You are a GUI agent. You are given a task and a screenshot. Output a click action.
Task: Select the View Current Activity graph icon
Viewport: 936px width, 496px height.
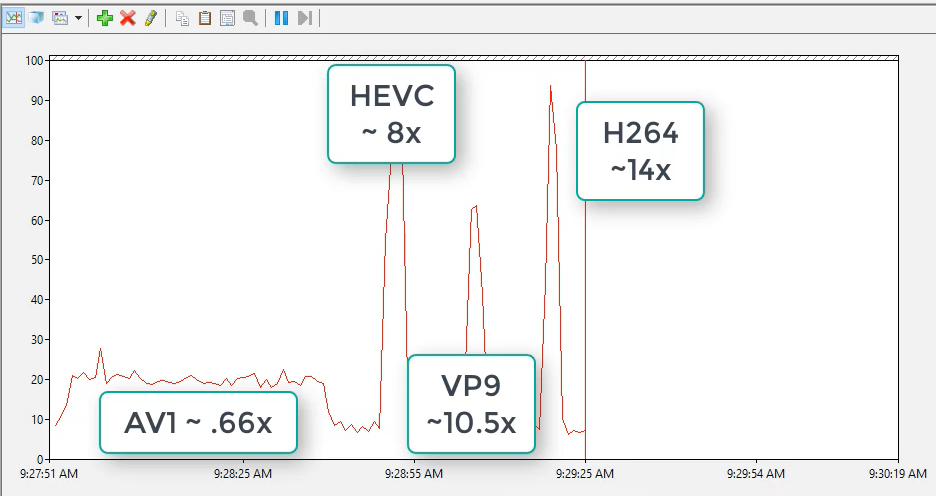pyautogui.click(x=14, y=18)
